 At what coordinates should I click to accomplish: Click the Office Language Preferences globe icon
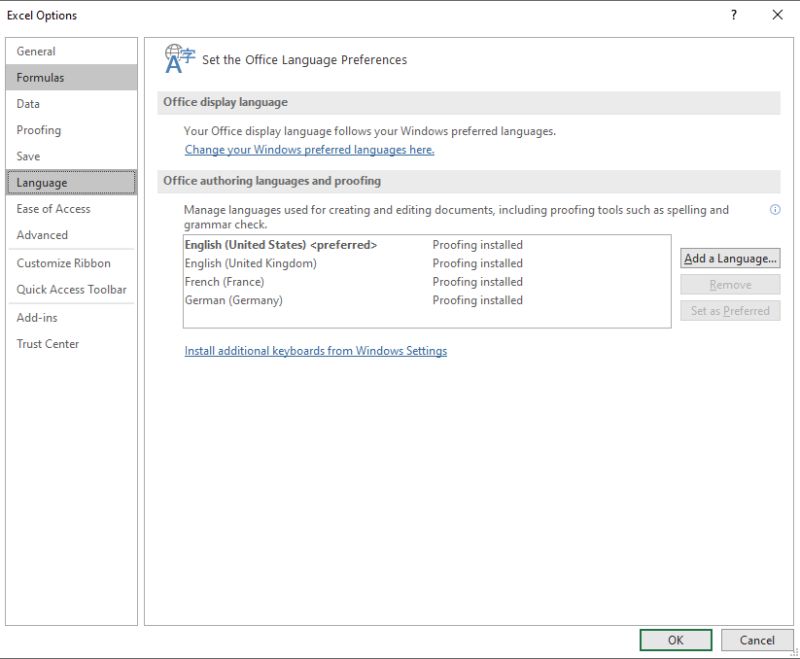click(x=180, y=59)
